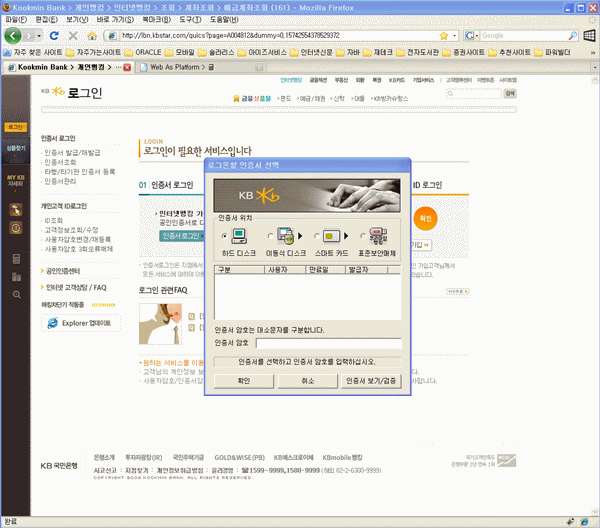Click the 만료일 column header
The image size is (600, 528).
click(x=326, y=270)
